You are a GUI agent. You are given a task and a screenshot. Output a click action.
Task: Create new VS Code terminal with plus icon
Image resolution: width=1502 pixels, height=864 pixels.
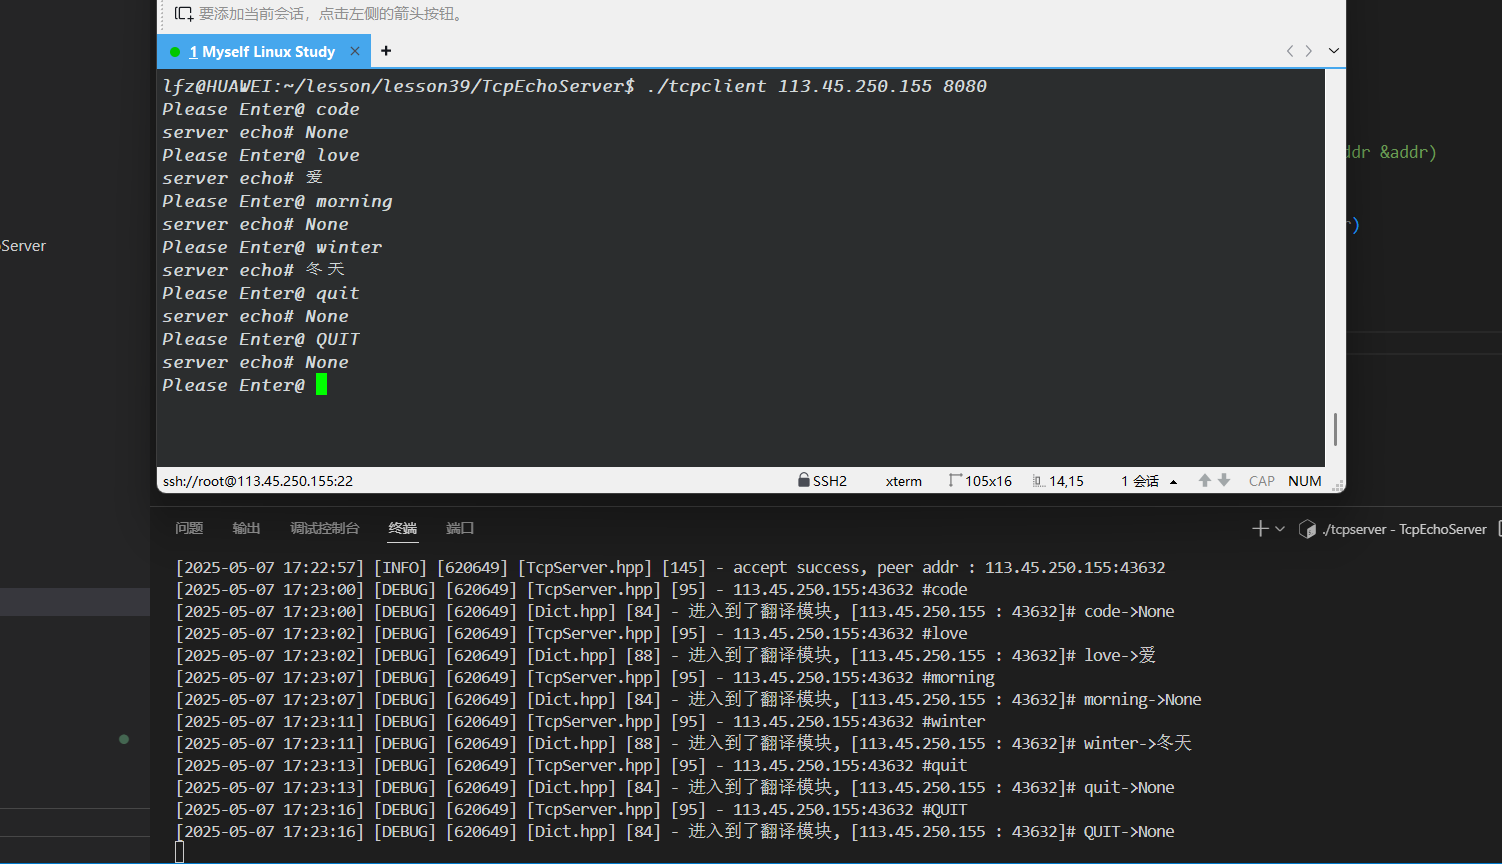click(1260, 529)
